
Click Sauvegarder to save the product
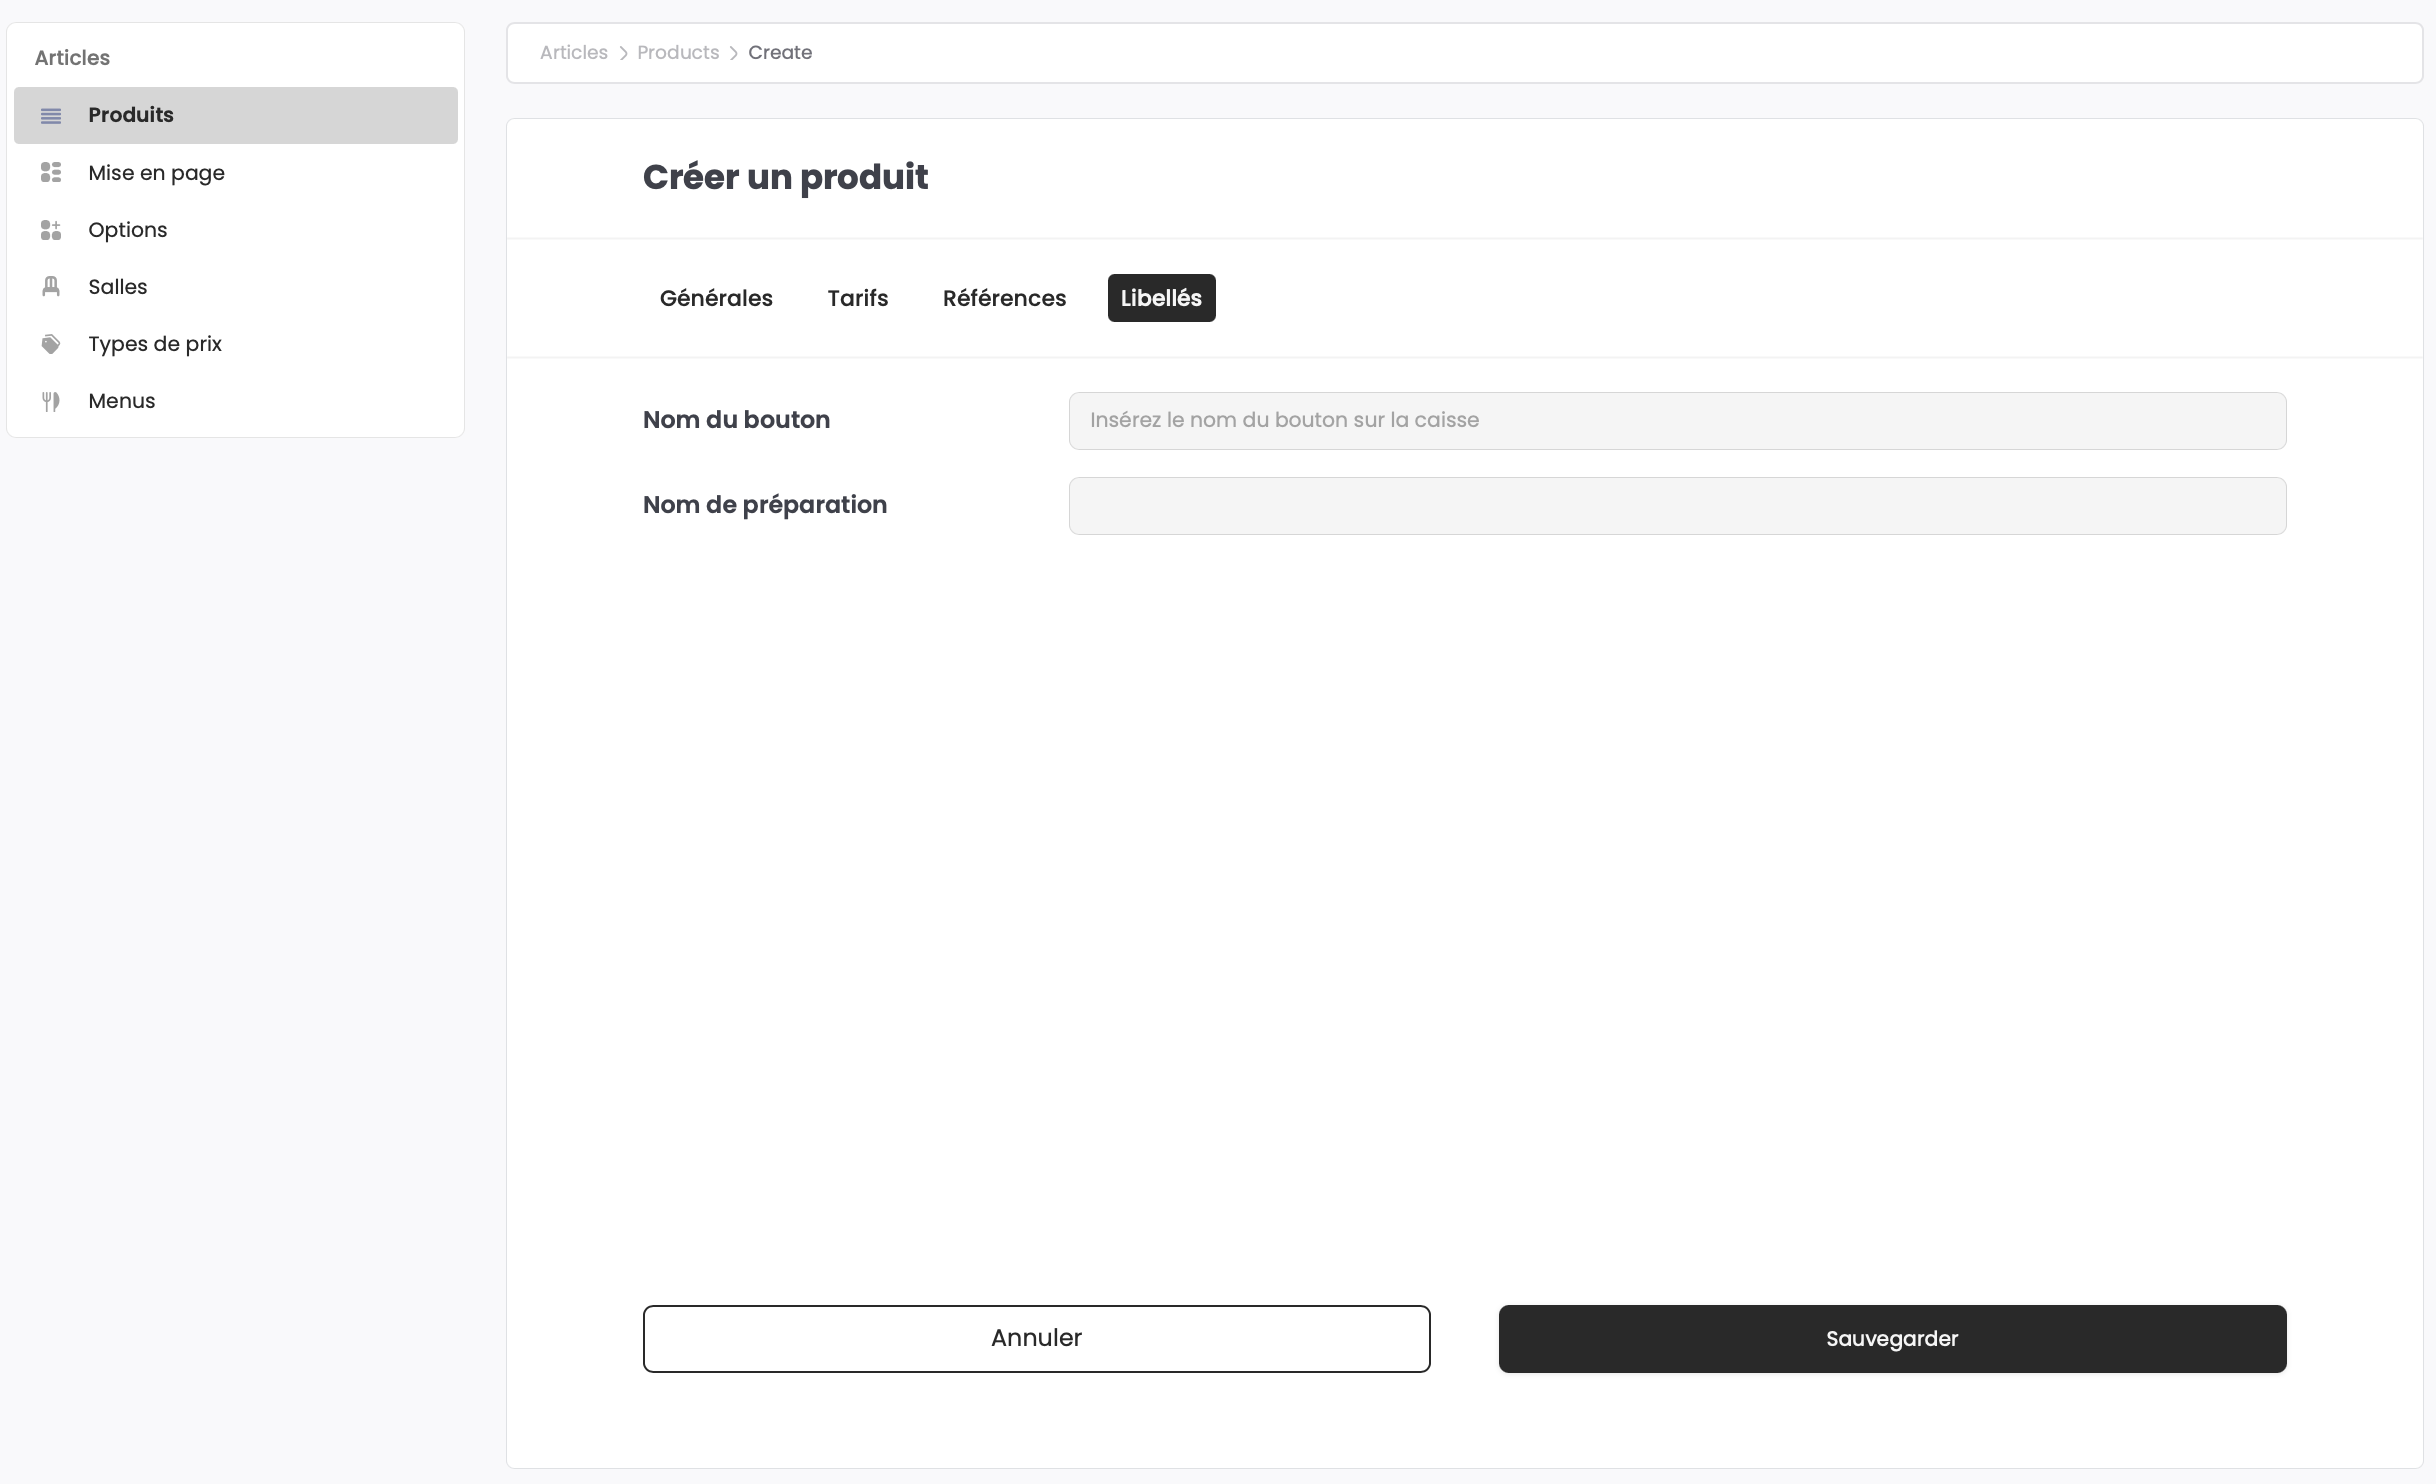tap(1892, 1339)
